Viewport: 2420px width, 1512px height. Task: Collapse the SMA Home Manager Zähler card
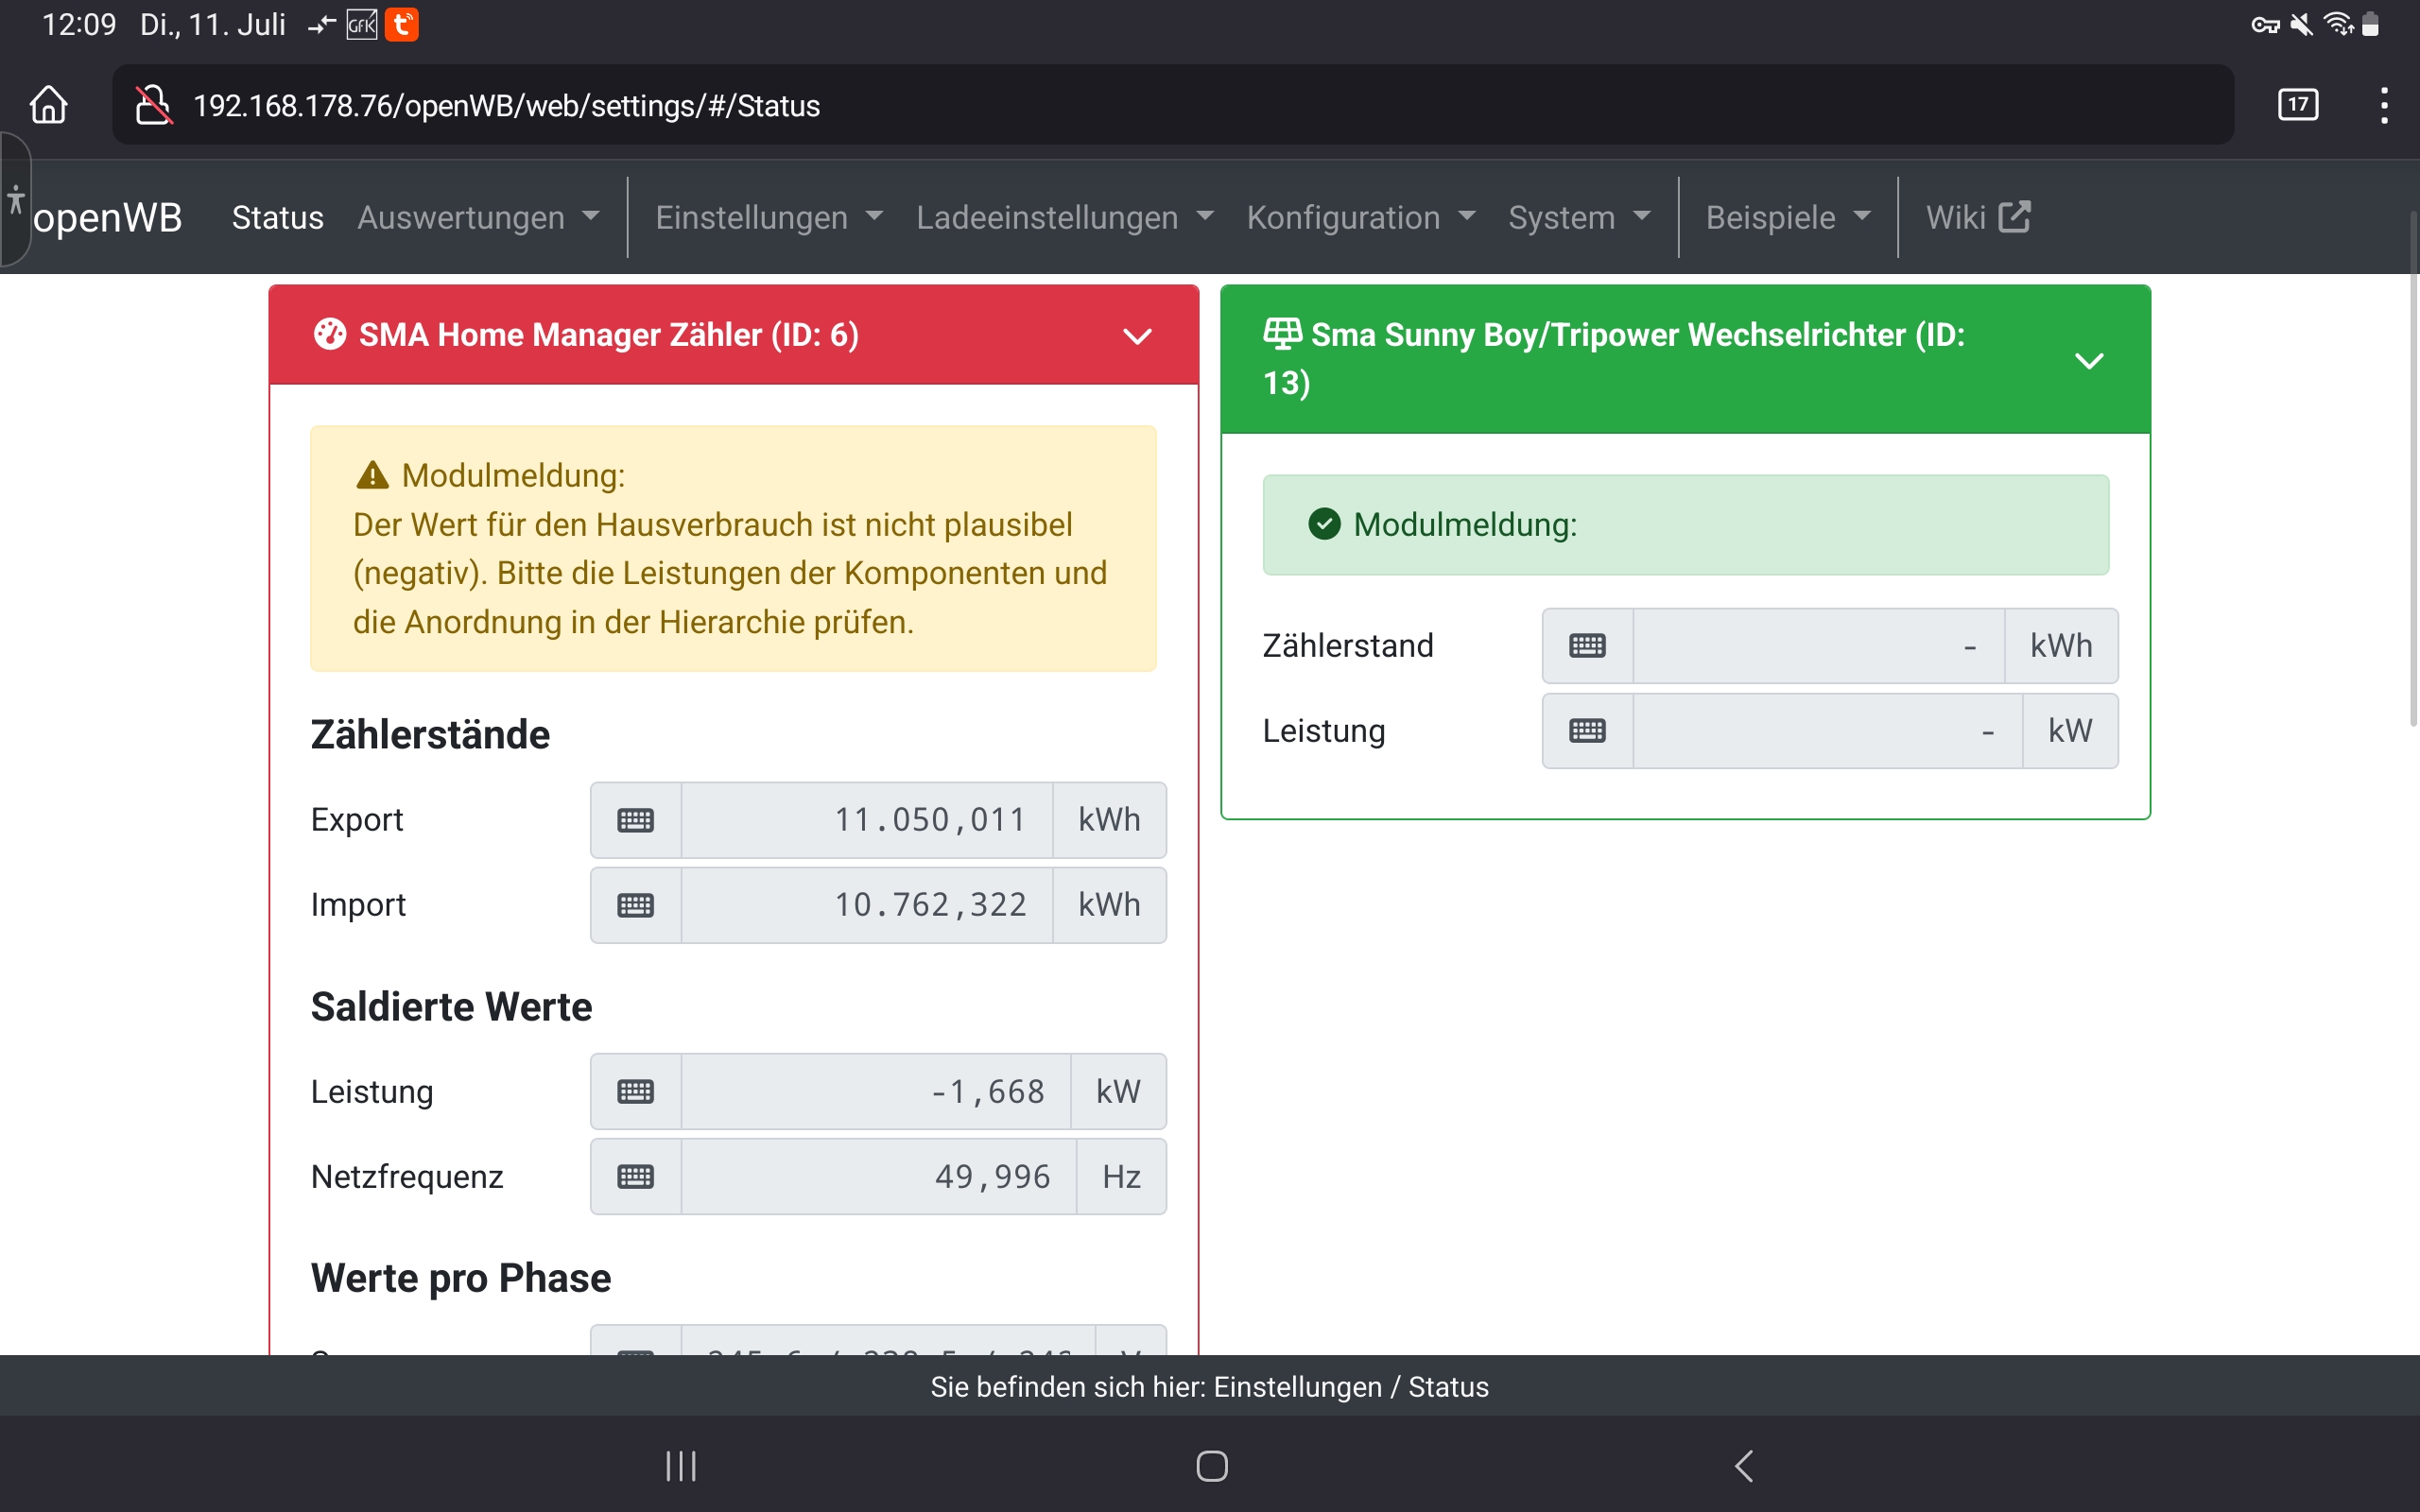[x=1137, y=336]
